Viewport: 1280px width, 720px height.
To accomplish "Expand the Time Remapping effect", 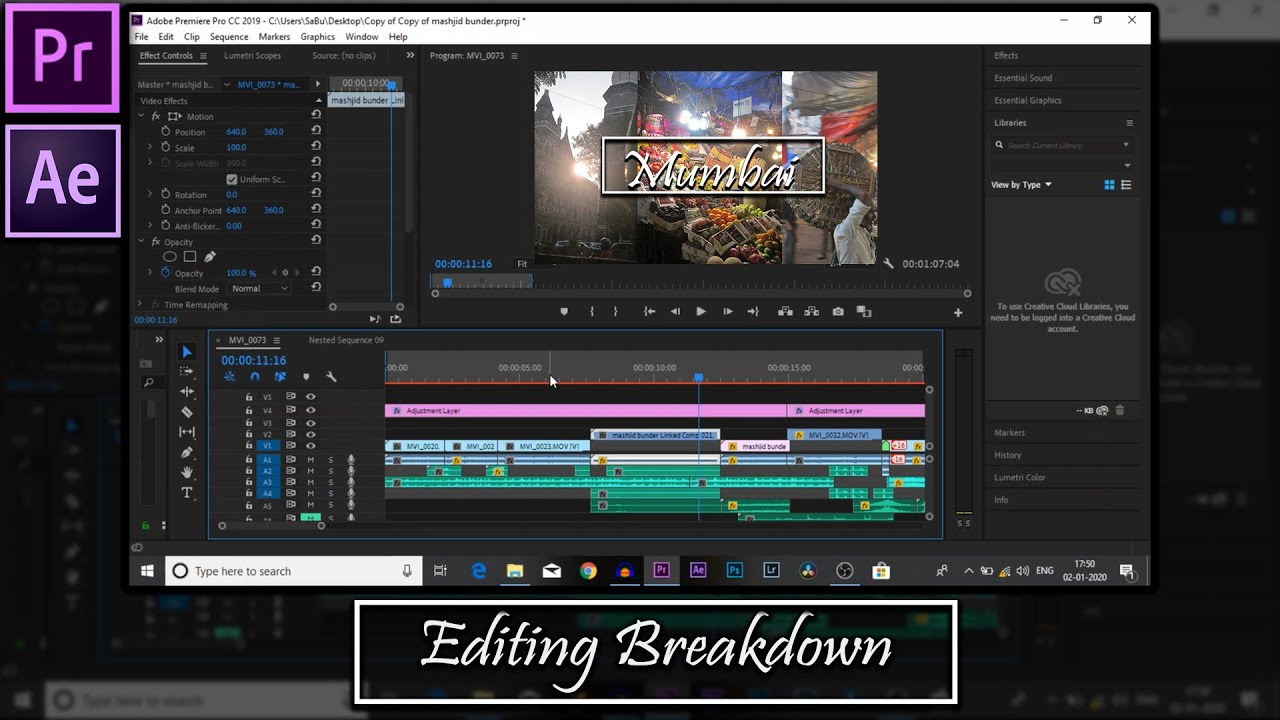I will 142,304.
